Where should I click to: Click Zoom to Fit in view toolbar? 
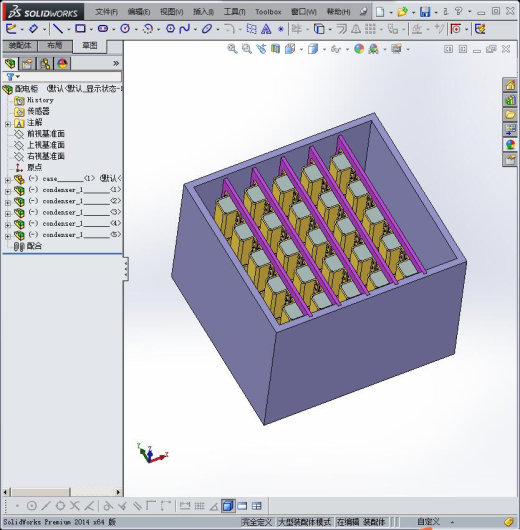click(x=232, y=49)
